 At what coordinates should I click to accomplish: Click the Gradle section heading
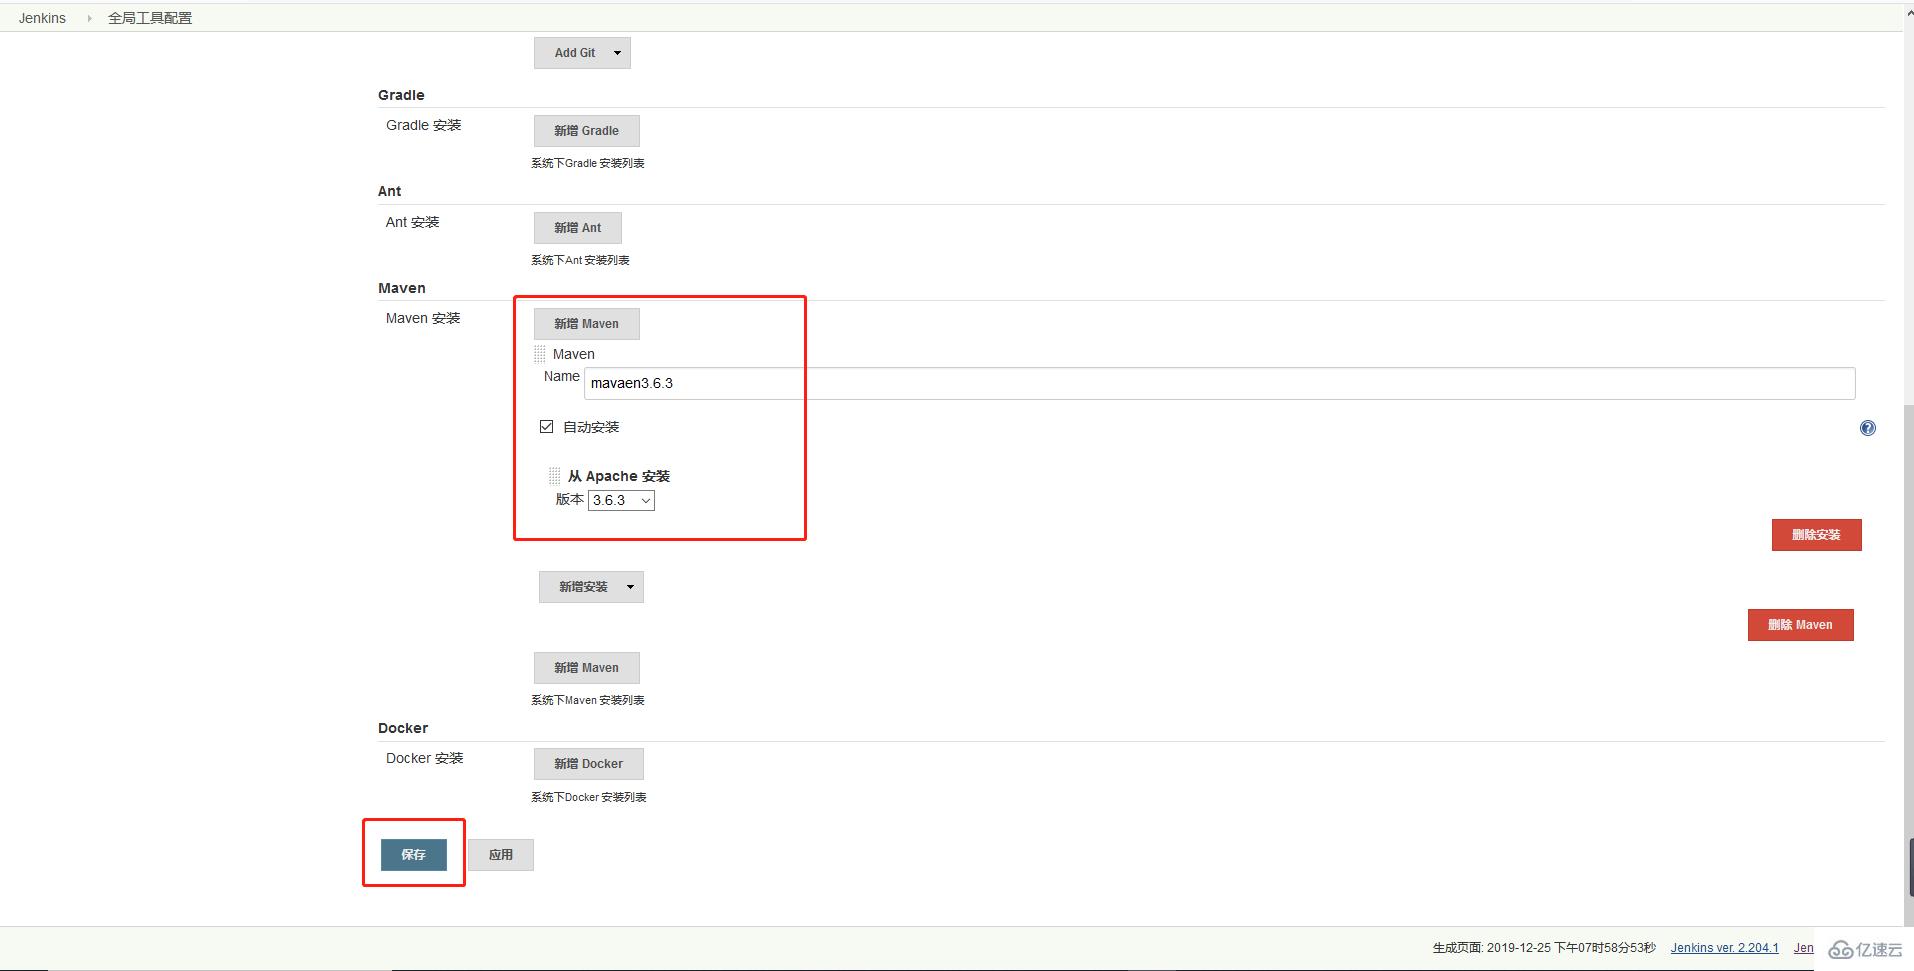coord(401,95)
